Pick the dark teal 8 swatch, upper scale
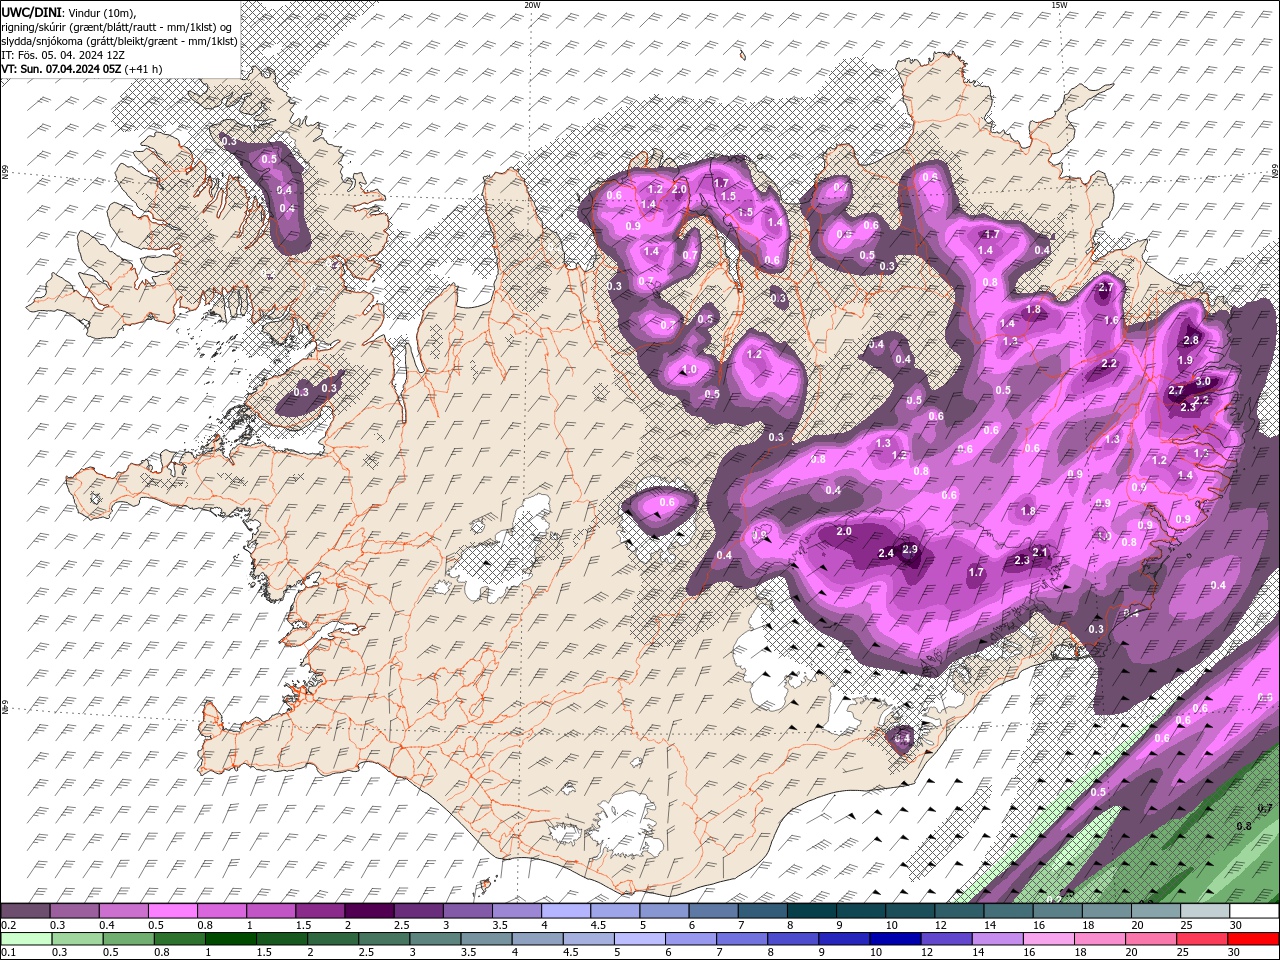Screen dimensions: 1280x960 tap(811, 911)
